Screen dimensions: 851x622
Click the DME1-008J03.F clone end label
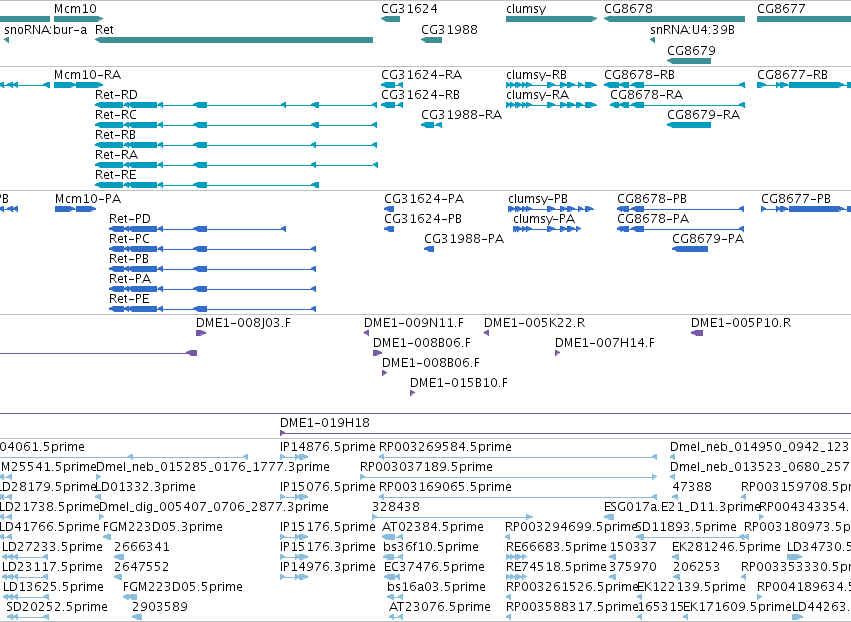[243, 323]
